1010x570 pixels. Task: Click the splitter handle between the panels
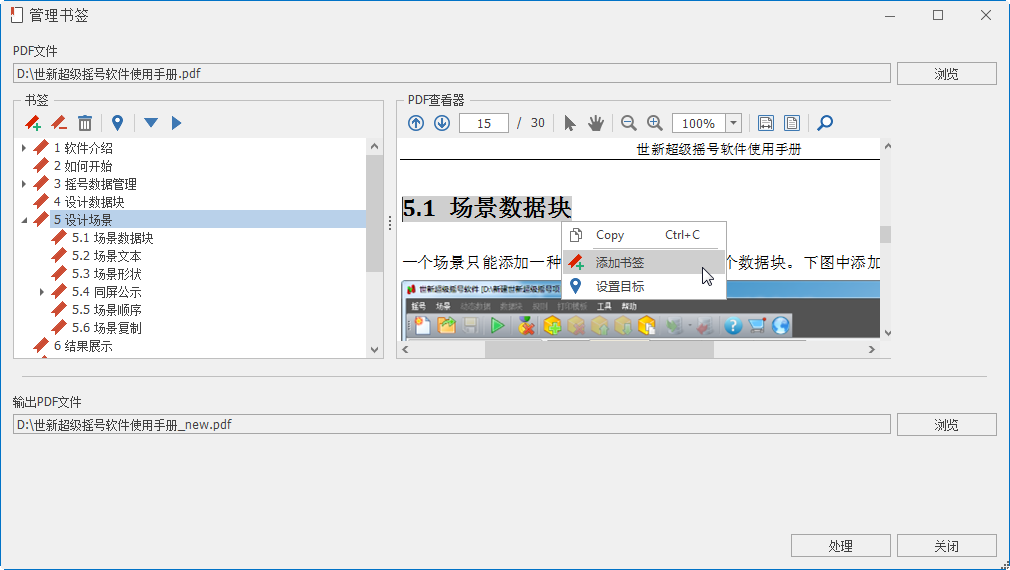tap(390, 223)
